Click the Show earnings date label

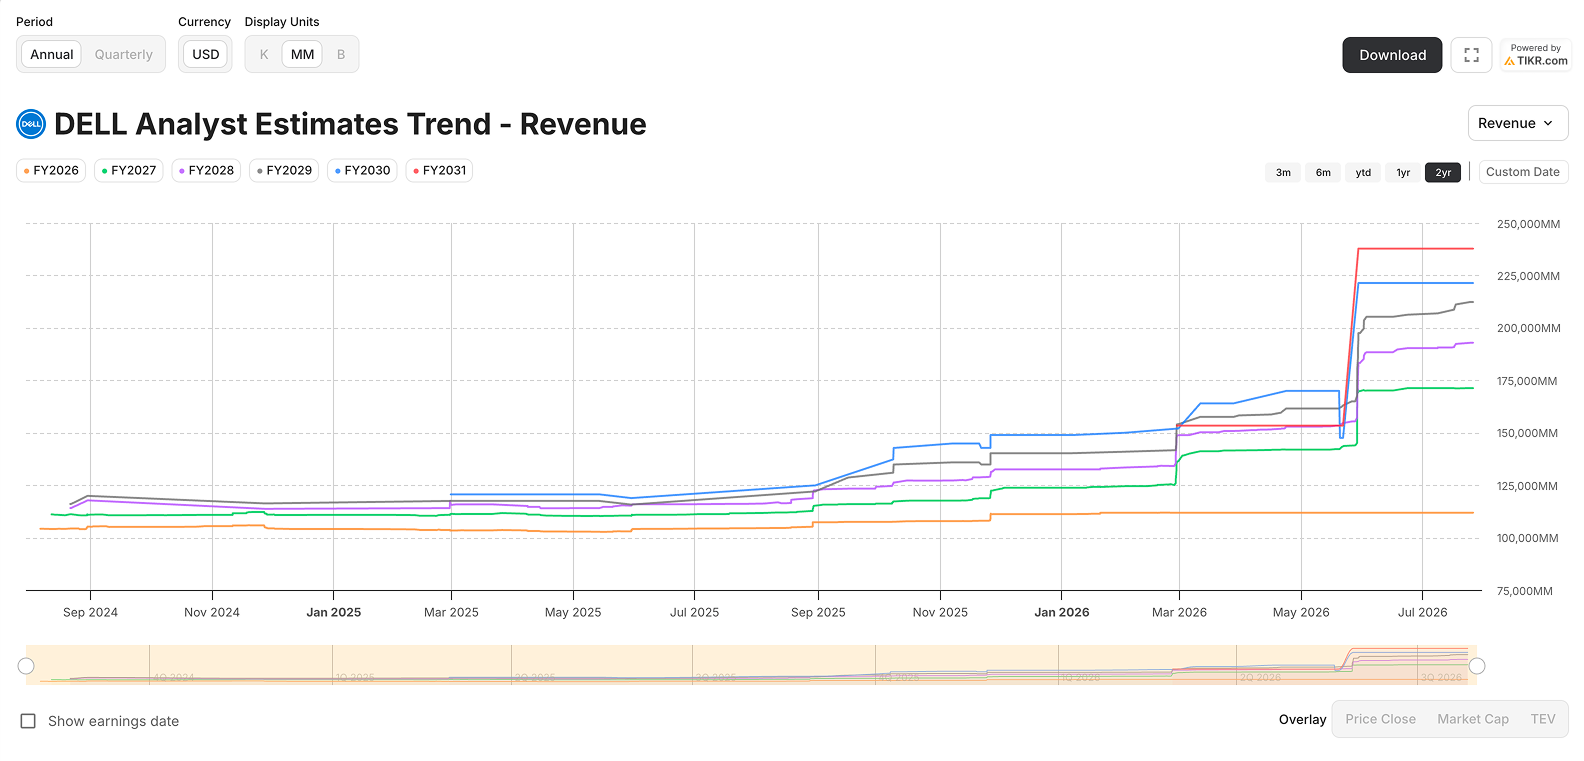[113, 721]
